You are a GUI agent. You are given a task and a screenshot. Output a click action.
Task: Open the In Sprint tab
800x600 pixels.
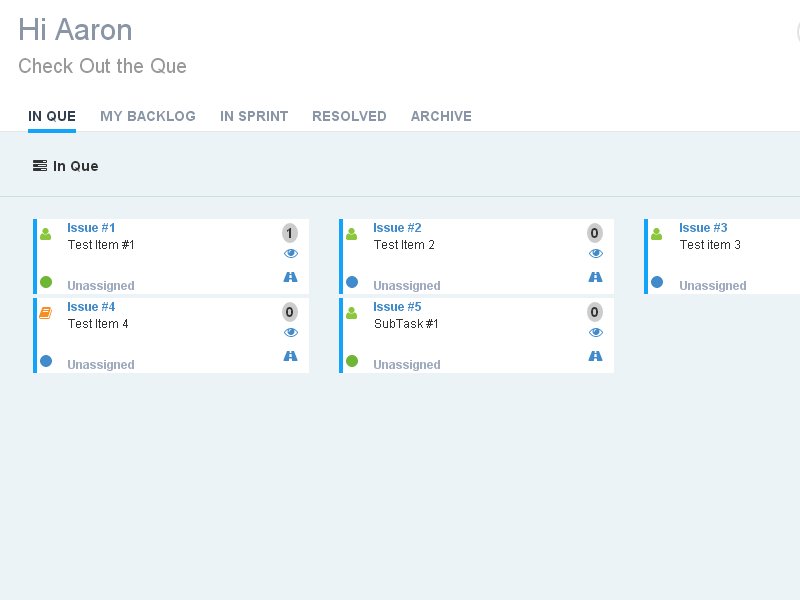(254, 116)
